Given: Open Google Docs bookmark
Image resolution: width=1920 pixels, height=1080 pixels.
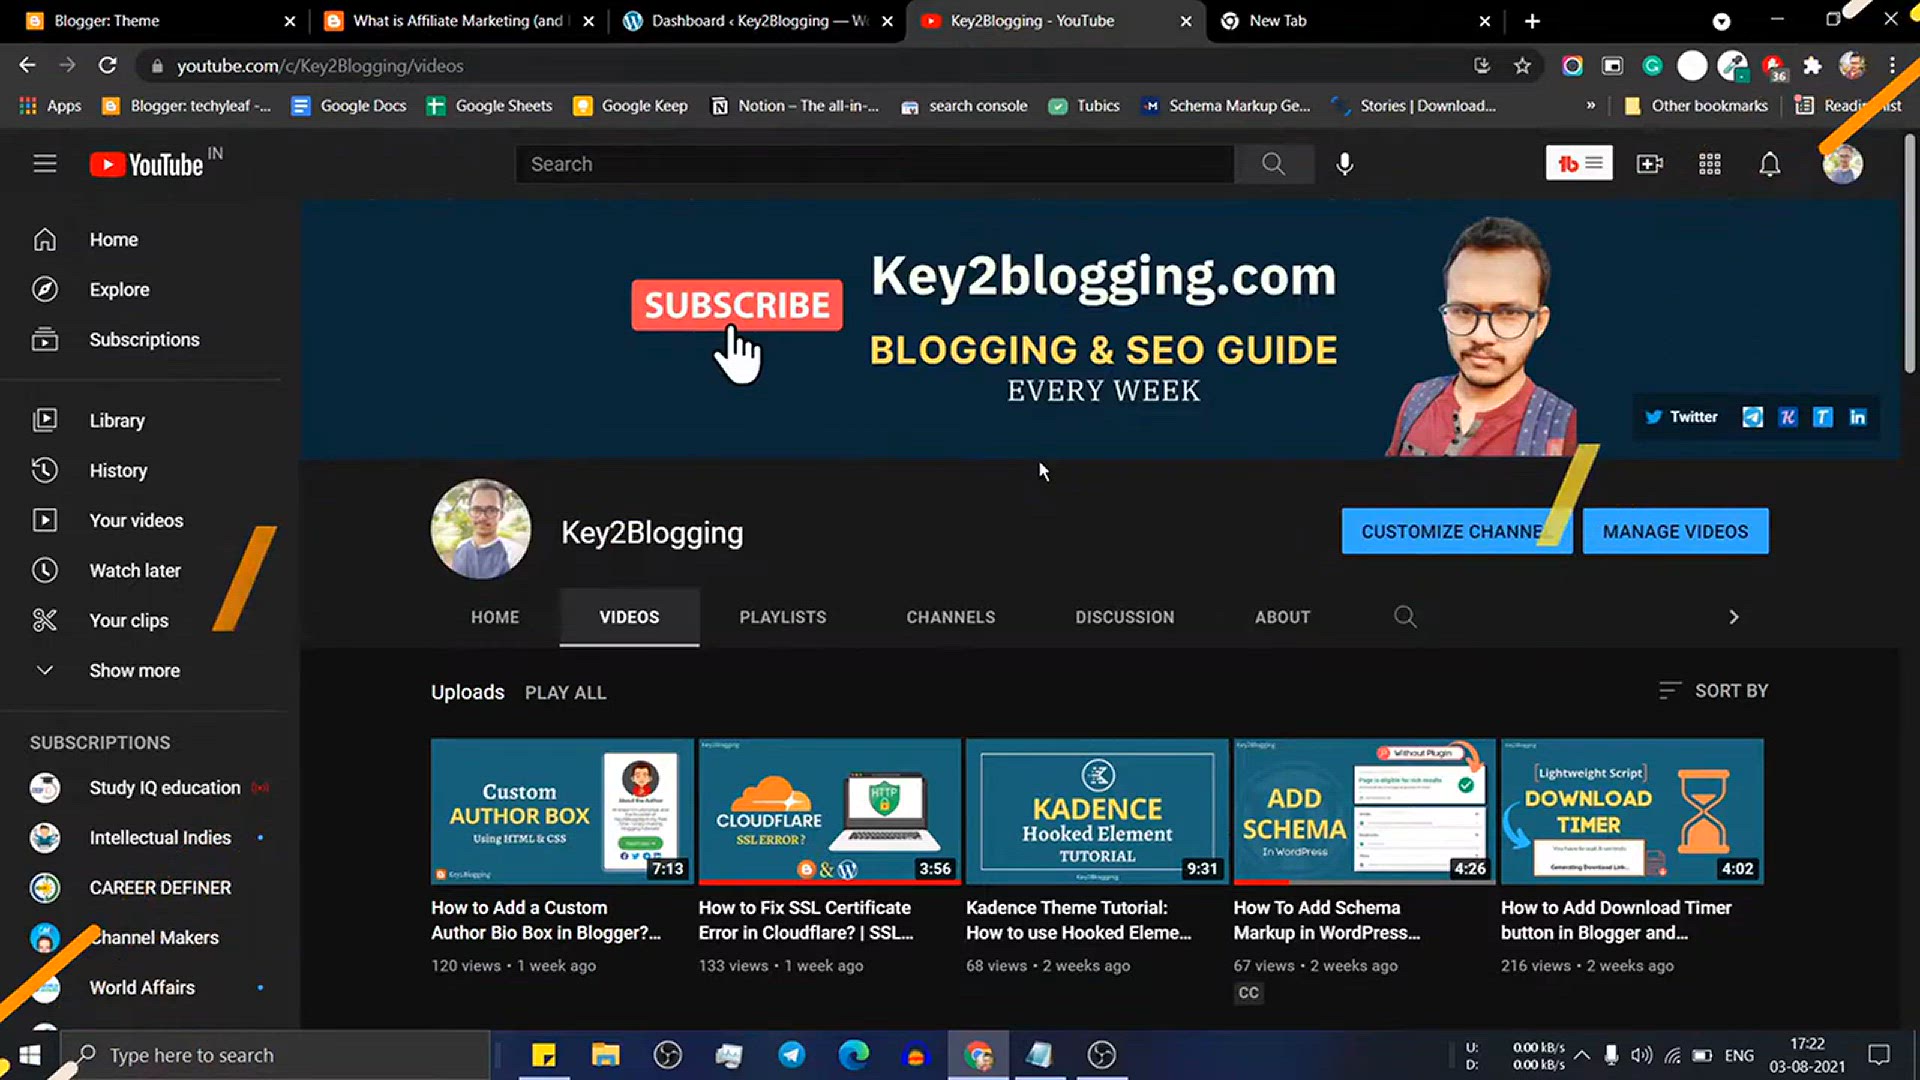Looking at the screenshot, I should click(349, 106).
